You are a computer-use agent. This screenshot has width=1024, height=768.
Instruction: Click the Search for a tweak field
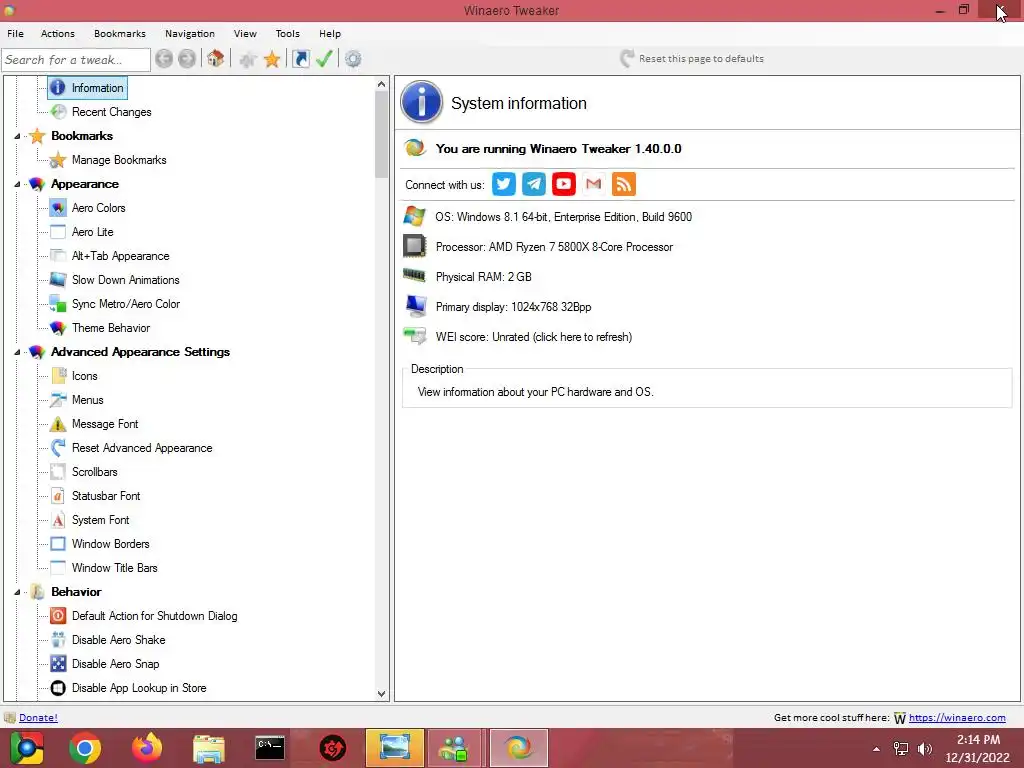pyautogui.click(x=76, y=59)
